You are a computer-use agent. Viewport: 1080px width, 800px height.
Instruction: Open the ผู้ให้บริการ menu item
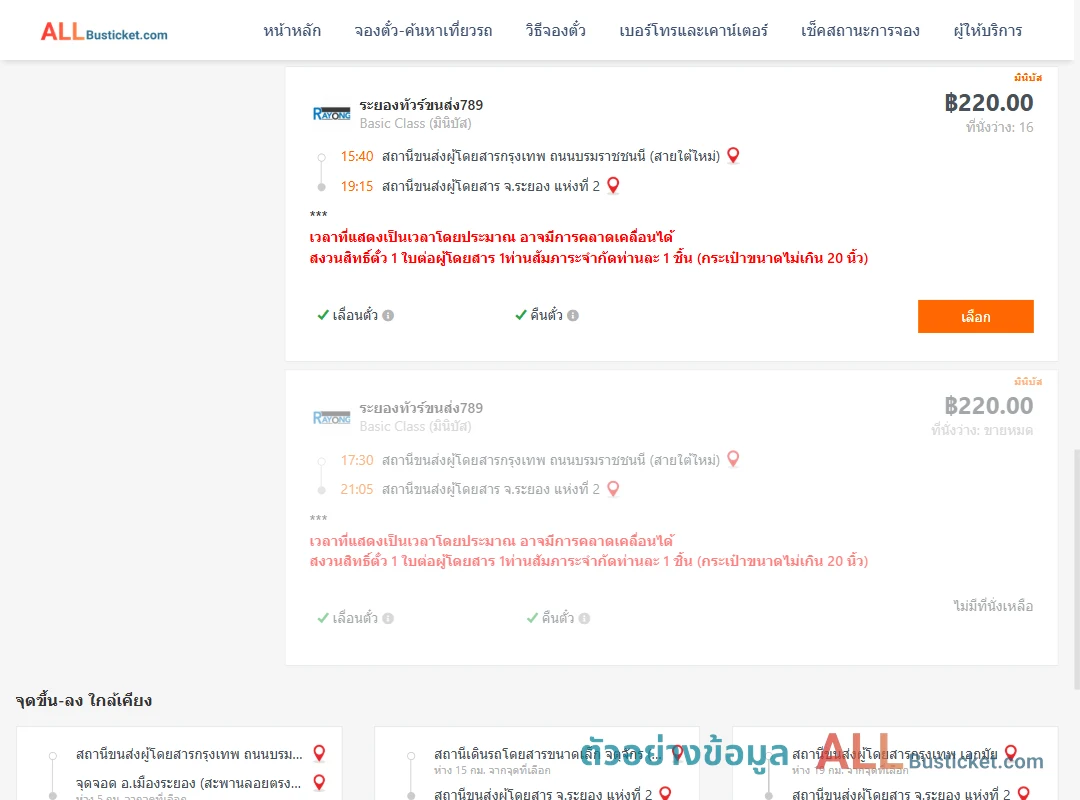[x=987, y=31]
